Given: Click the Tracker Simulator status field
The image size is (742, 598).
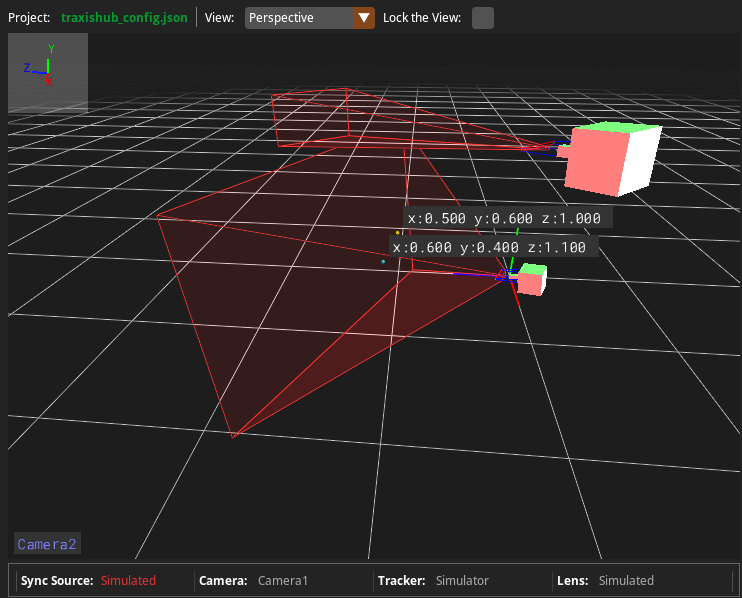Looking at the screenshot, I should (462, 580).
